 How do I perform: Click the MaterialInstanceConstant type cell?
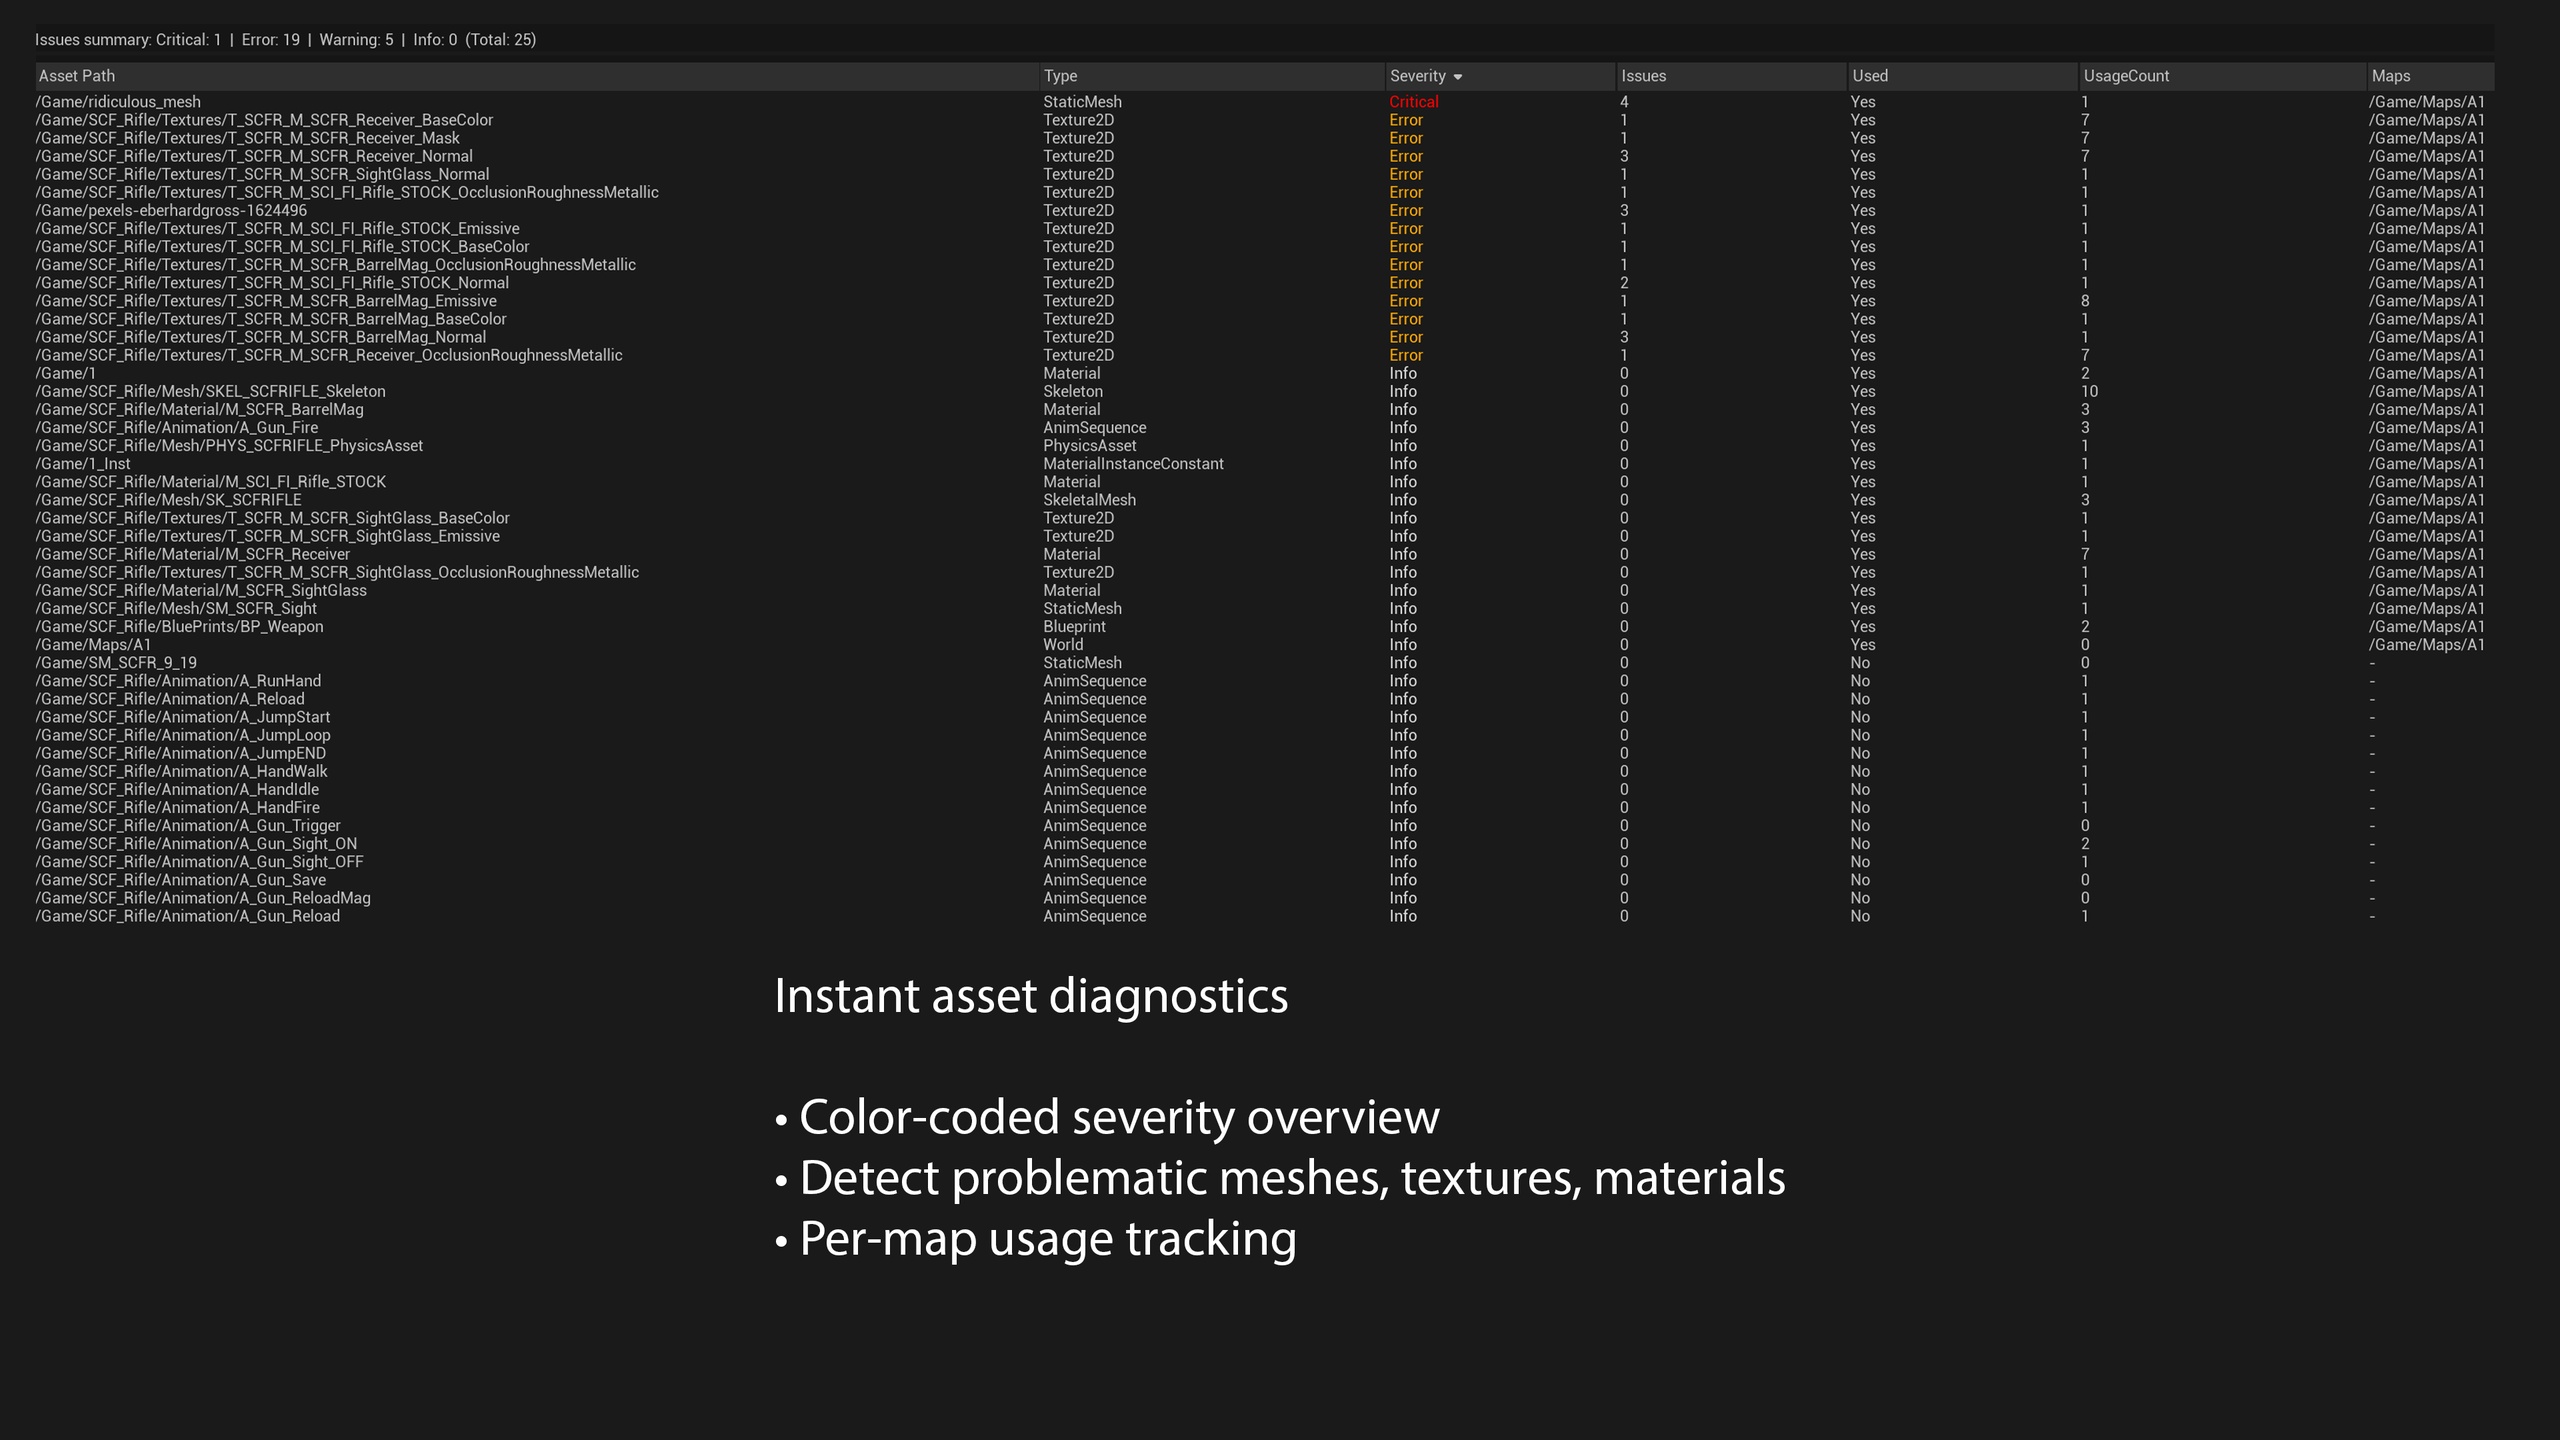tap(1133, 463)
